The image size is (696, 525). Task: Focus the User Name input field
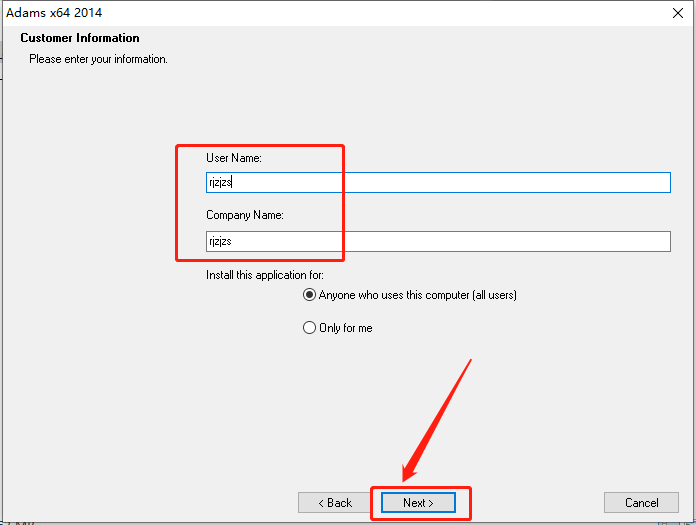point(438,182)
